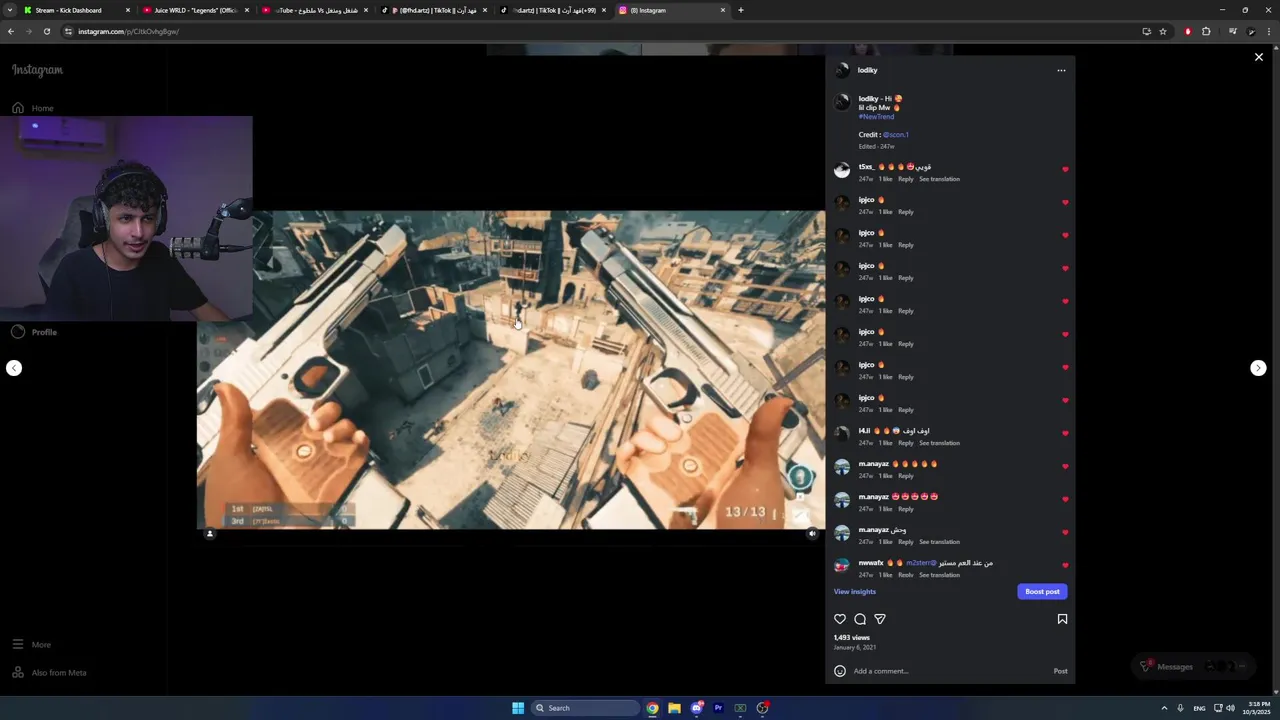Open Premiere Pro from the taskbar

pos(718,708)
